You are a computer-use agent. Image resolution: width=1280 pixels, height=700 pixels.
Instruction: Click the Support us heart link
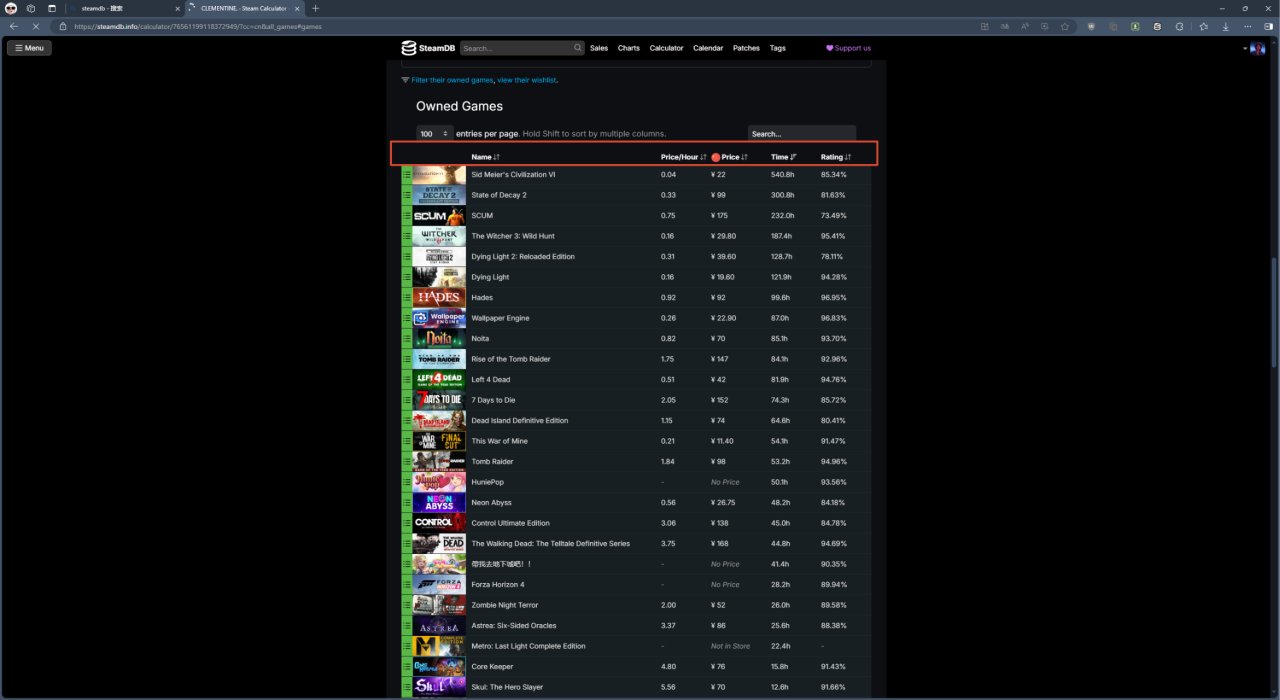tap(848, 48)
